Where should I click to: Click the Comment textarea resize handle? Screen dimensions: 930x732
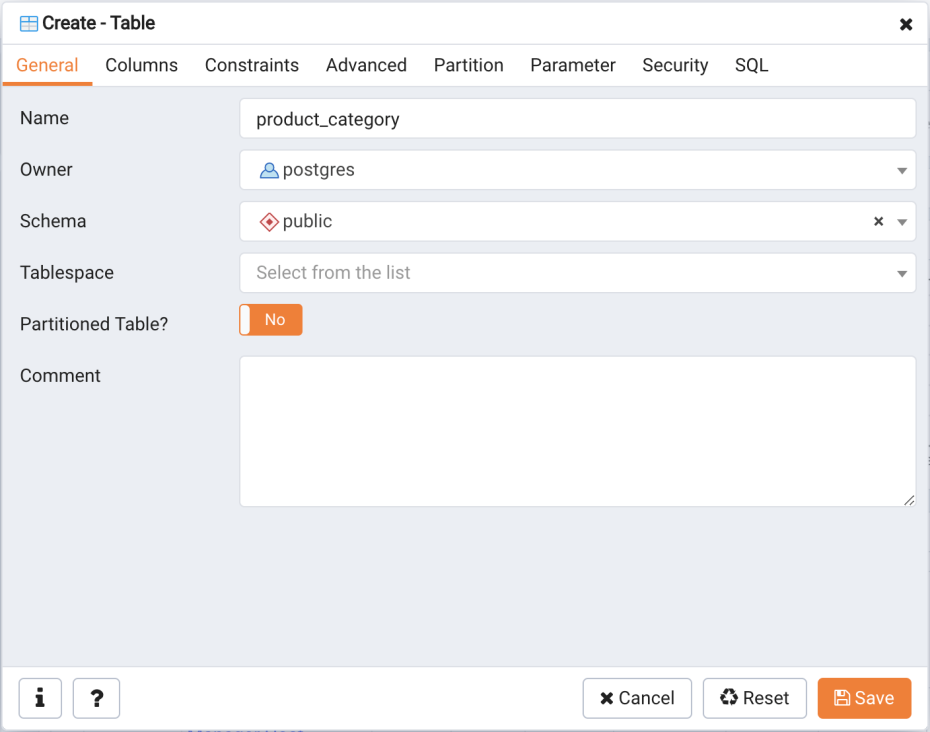909,500
